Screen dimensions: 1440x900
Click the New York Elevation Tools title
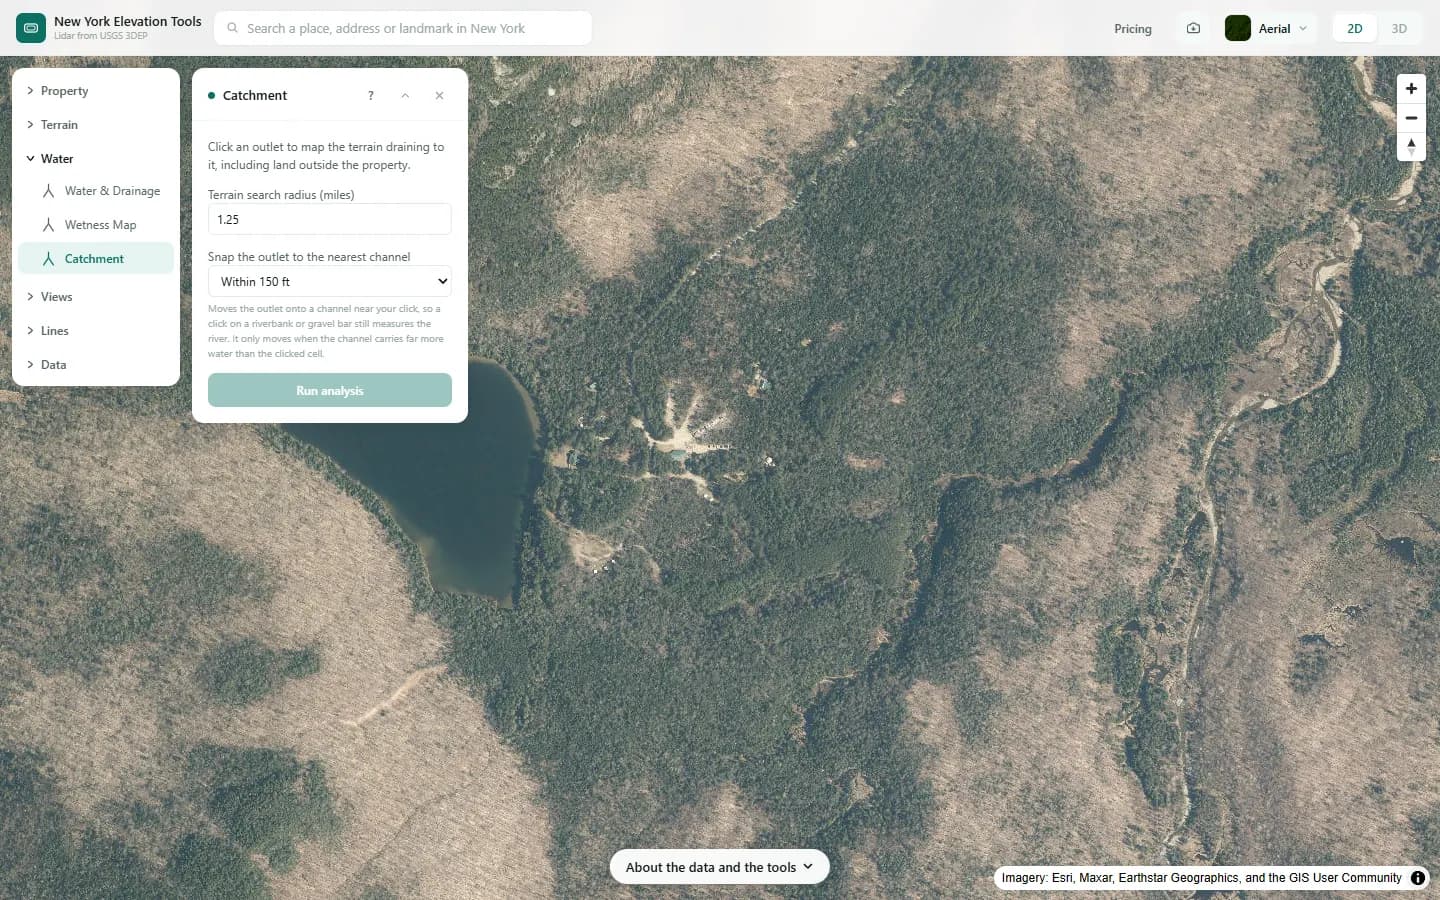(x=128, y=21)
